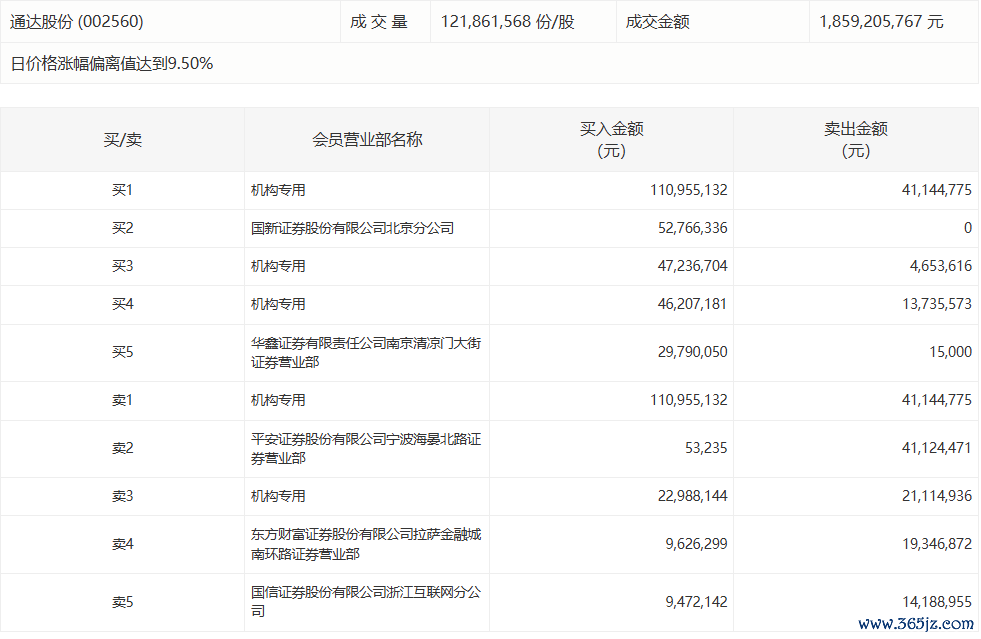This screenshot has width=981, height=639.
Task: Select sell amount 15,000
Action: coord(950,352)
